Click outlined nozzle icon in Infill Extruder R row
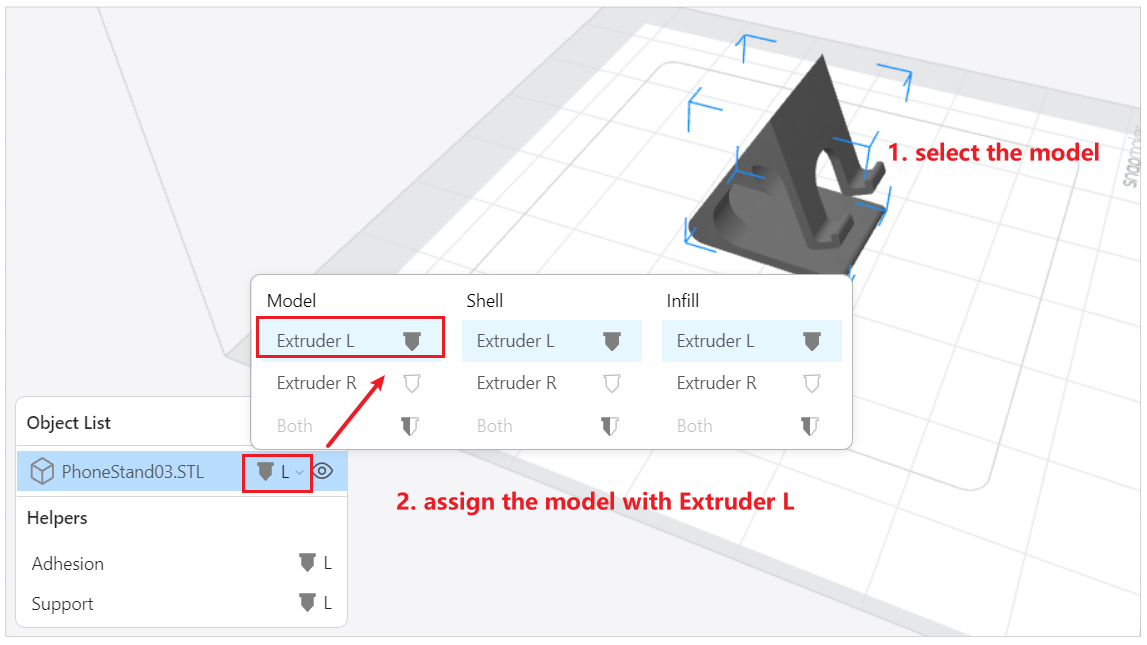Viewport: 1147px width, 645px height. [812, 383]
